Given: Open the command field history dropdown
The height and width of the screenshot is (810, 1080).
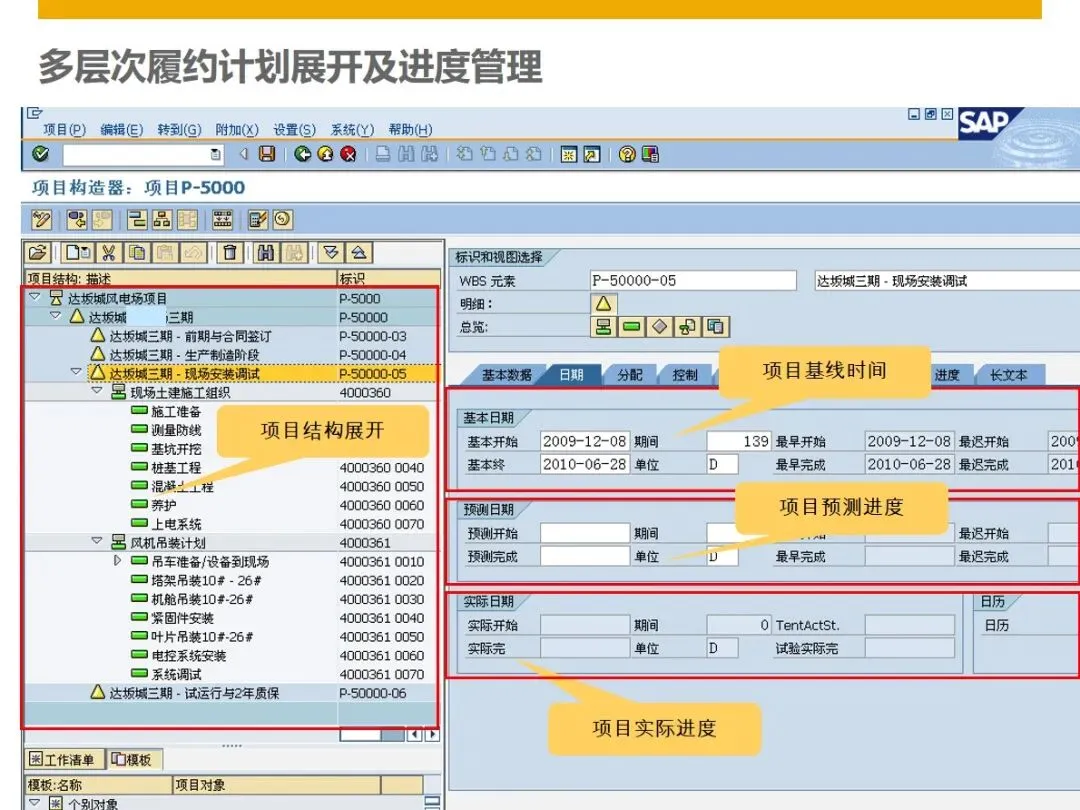Looking at the screenshot, I should [x=215, y=154].
